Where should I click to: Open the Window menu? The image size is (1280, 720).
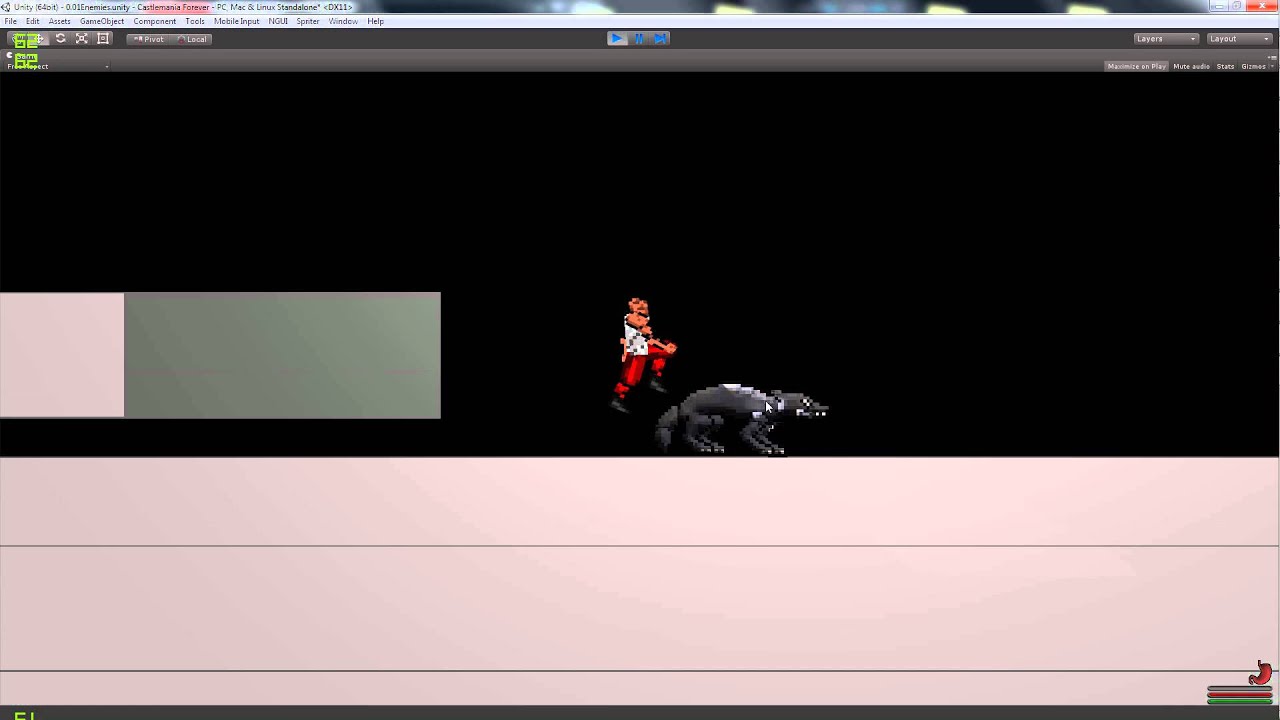coord(343,21)
